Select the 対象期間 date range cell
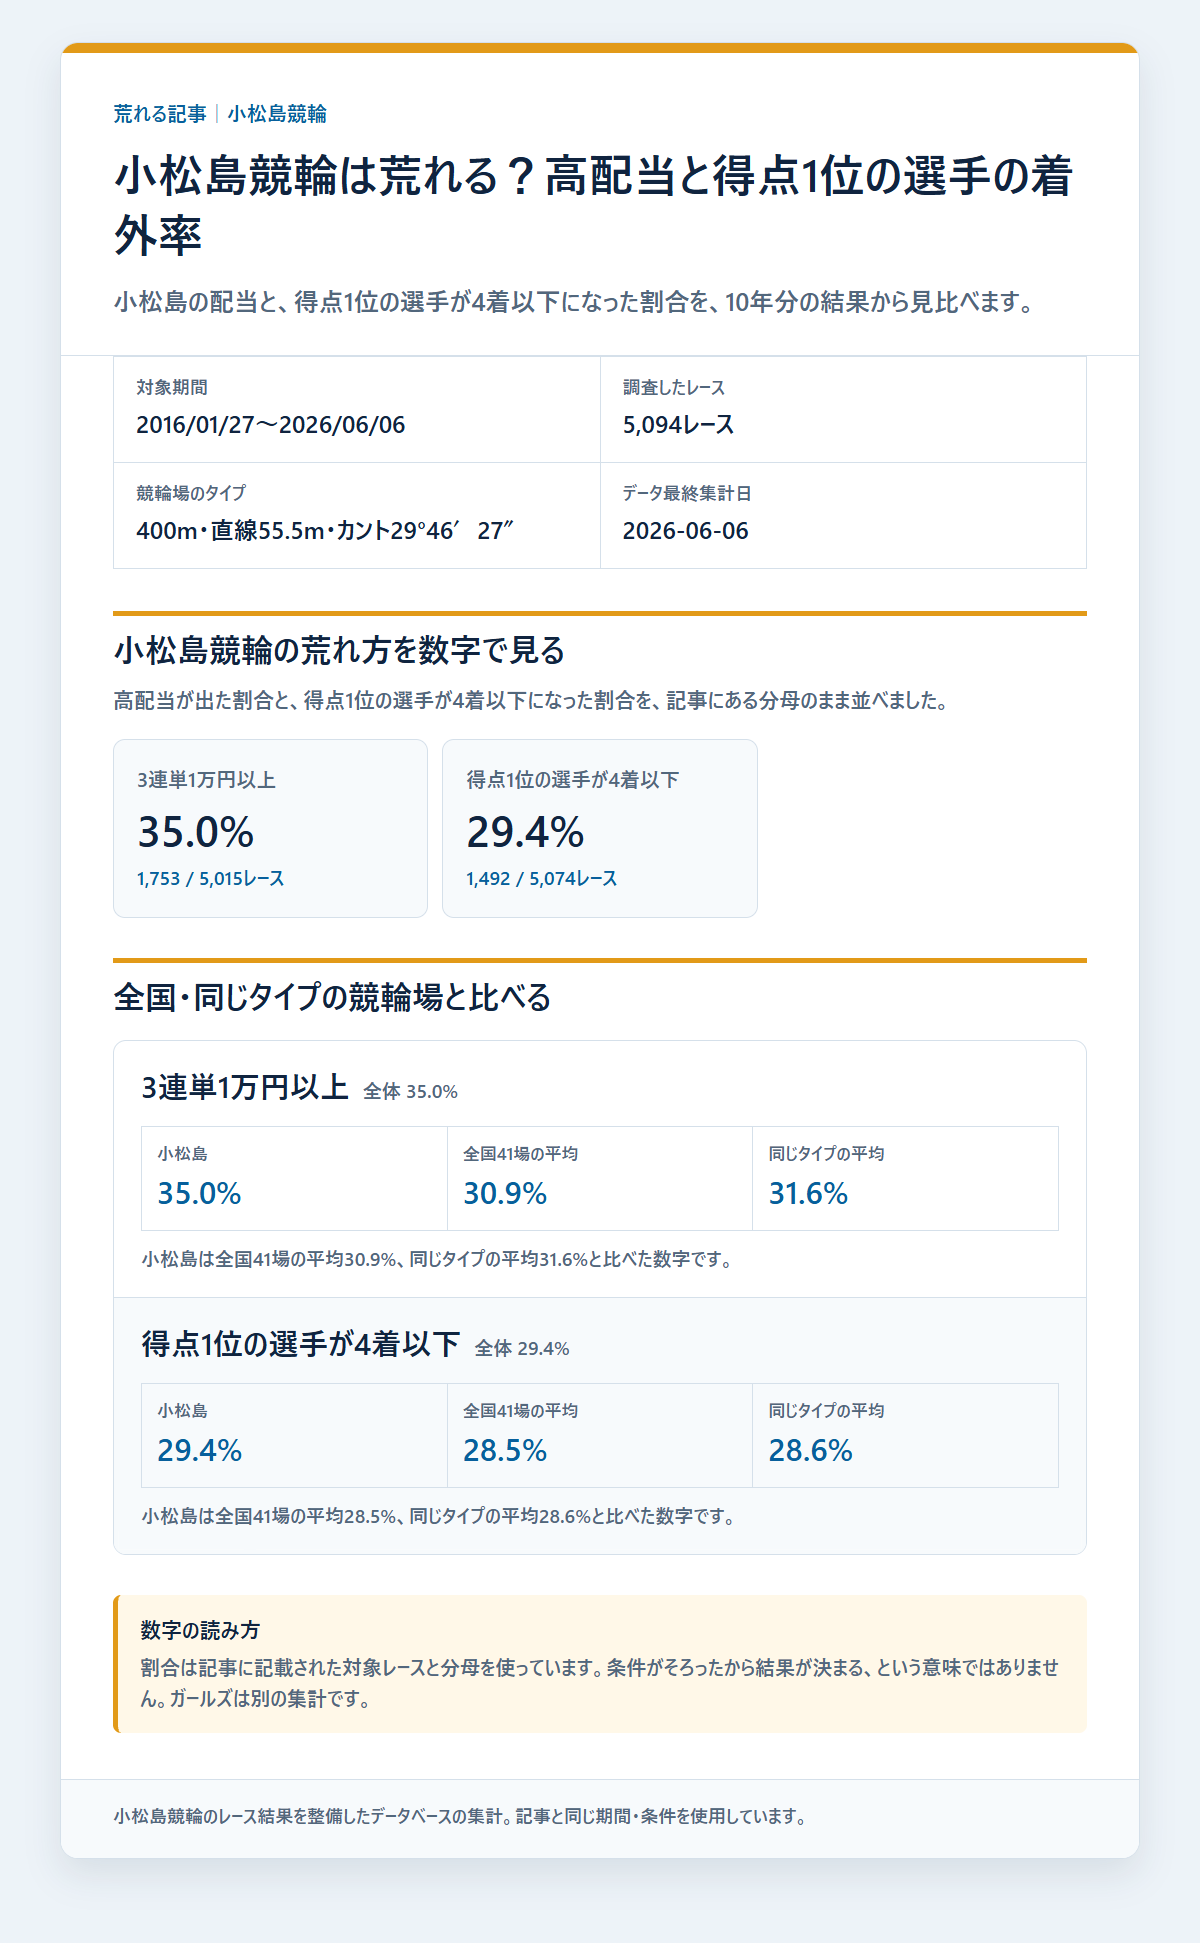This screenshot has width=1200, height=1943. 357,410
